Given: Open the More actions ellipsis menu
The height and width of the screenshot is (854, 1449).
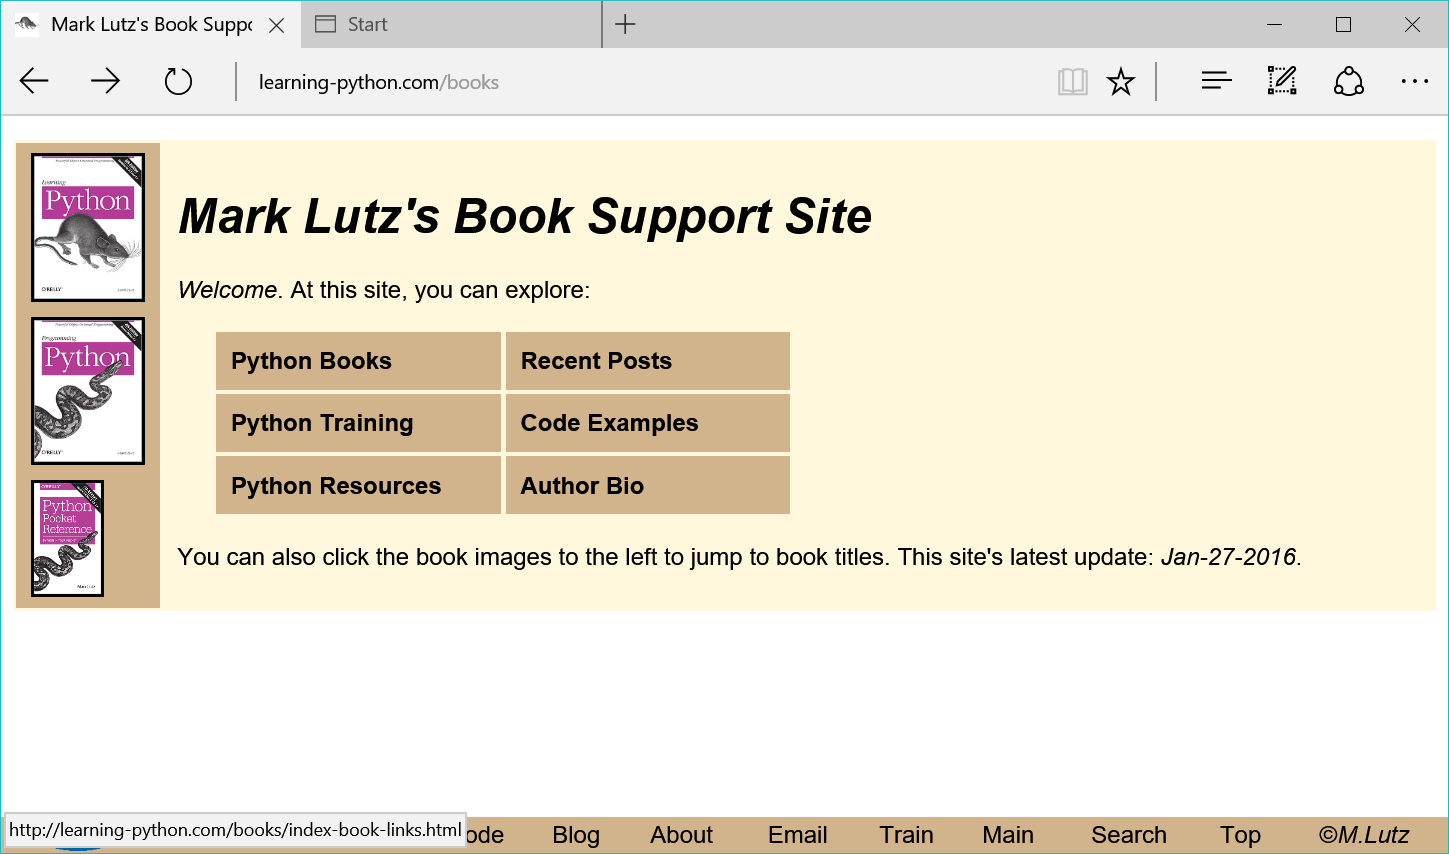Looking at the screenshot, I should tap(1415, 81).
